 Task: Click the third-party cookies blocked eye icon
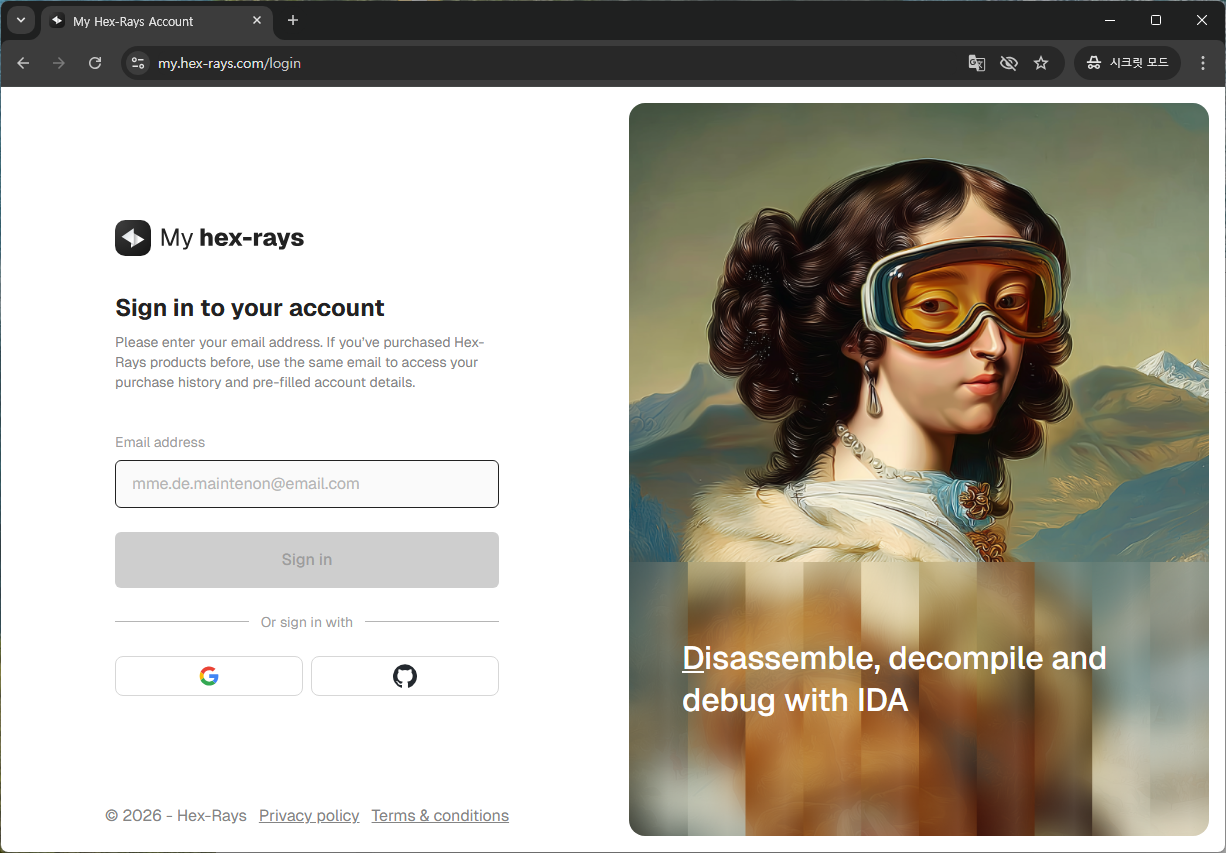(1009, 63)
